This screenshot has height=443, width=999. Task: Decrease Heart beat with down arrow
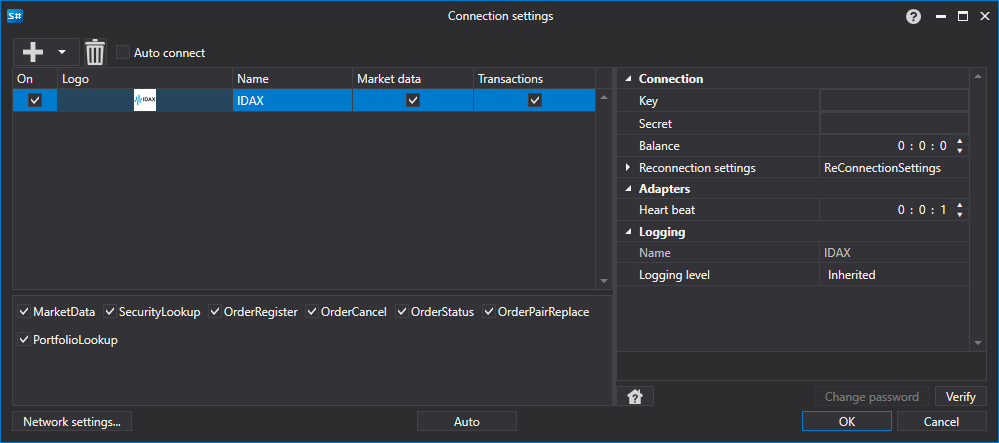click(x=959, y=215)
